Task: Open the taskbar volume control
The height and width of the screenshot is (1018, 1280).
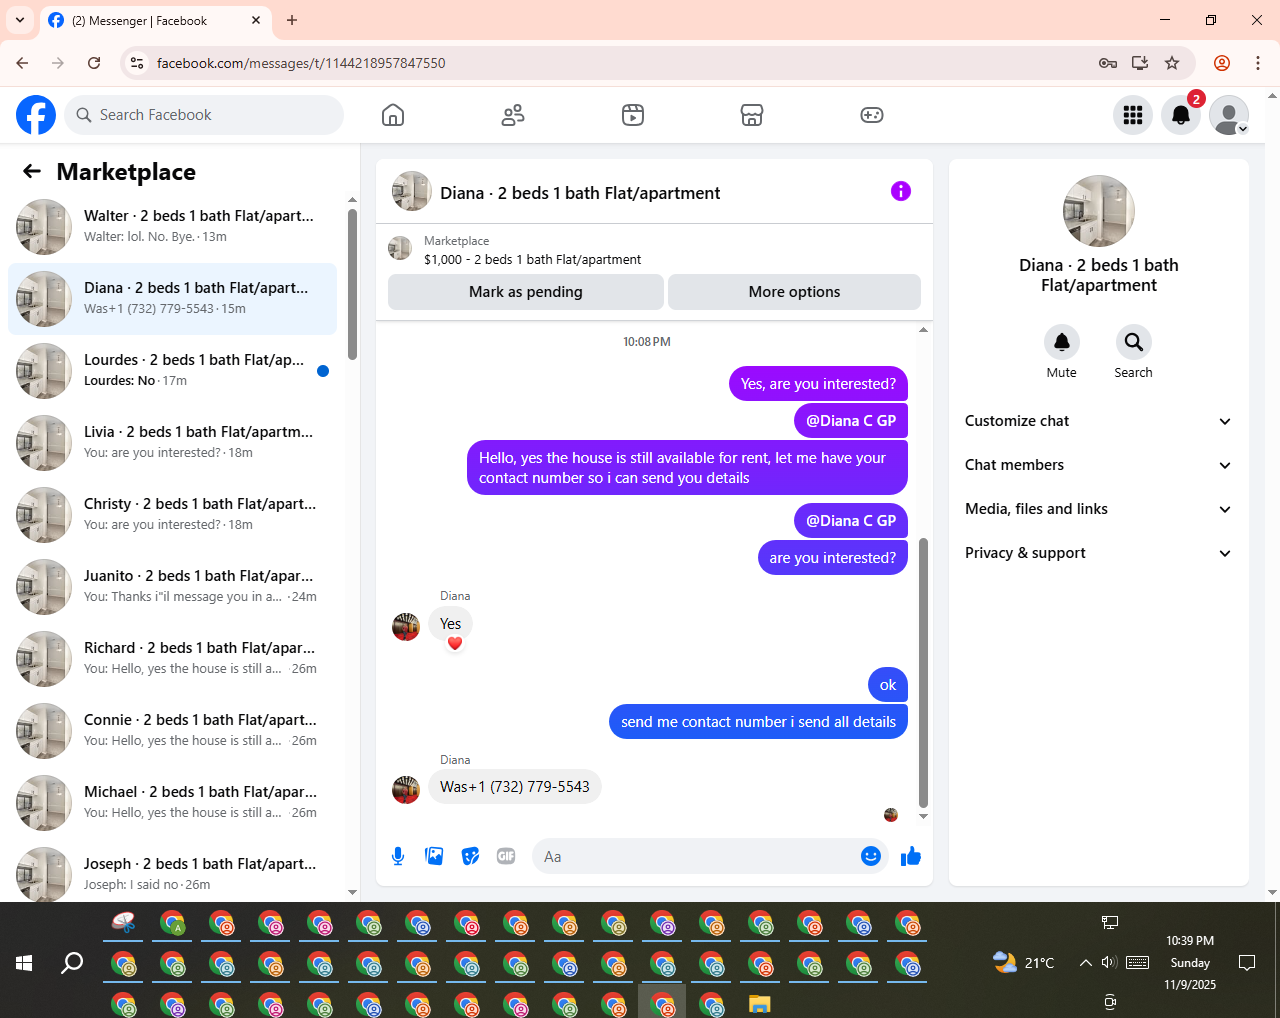Action: (x=1109, y=963)
